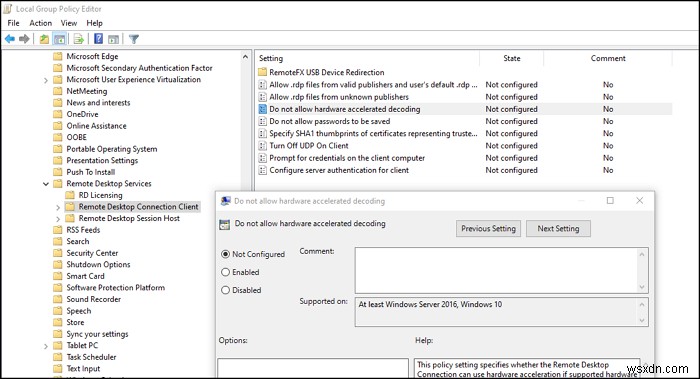Click the RemoteFX USB Device Redirection folder icon
Image resolution: width=700 pixels, height=379 pixels.
click(x=262, y=72)
